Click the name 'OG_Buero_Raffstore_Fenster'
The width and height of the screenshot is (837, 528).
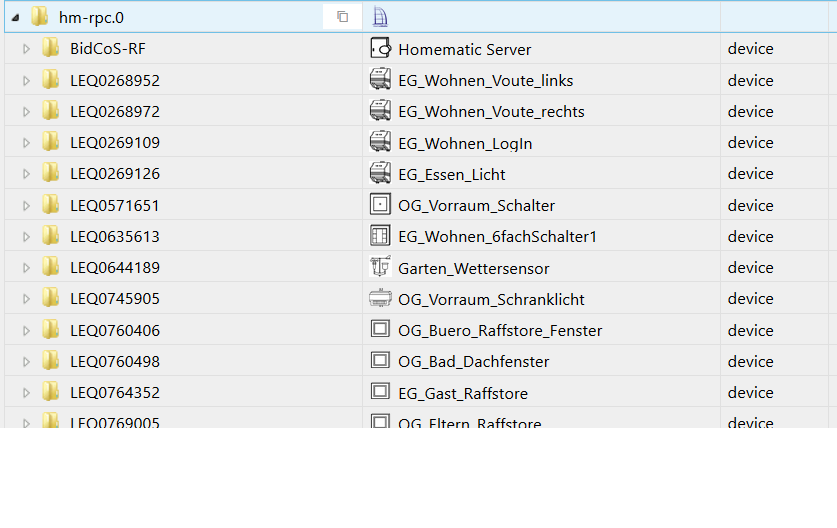(x=500, y=330)
